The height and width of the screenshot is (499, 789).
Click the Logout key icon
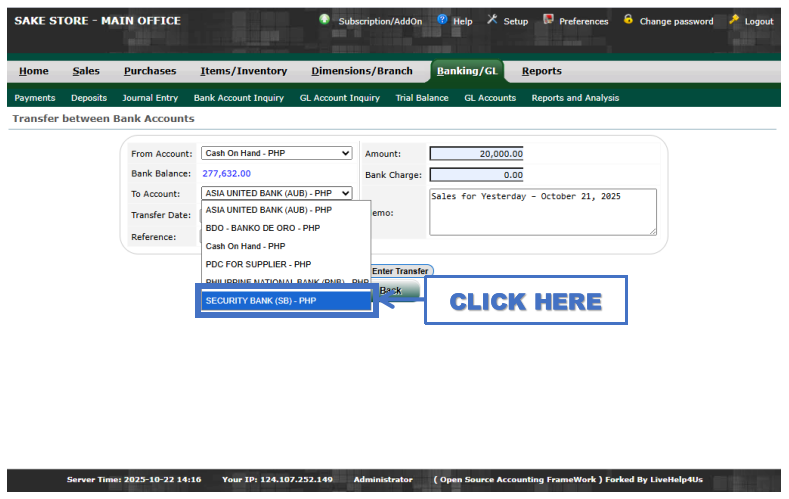click(x=734, y=20)
